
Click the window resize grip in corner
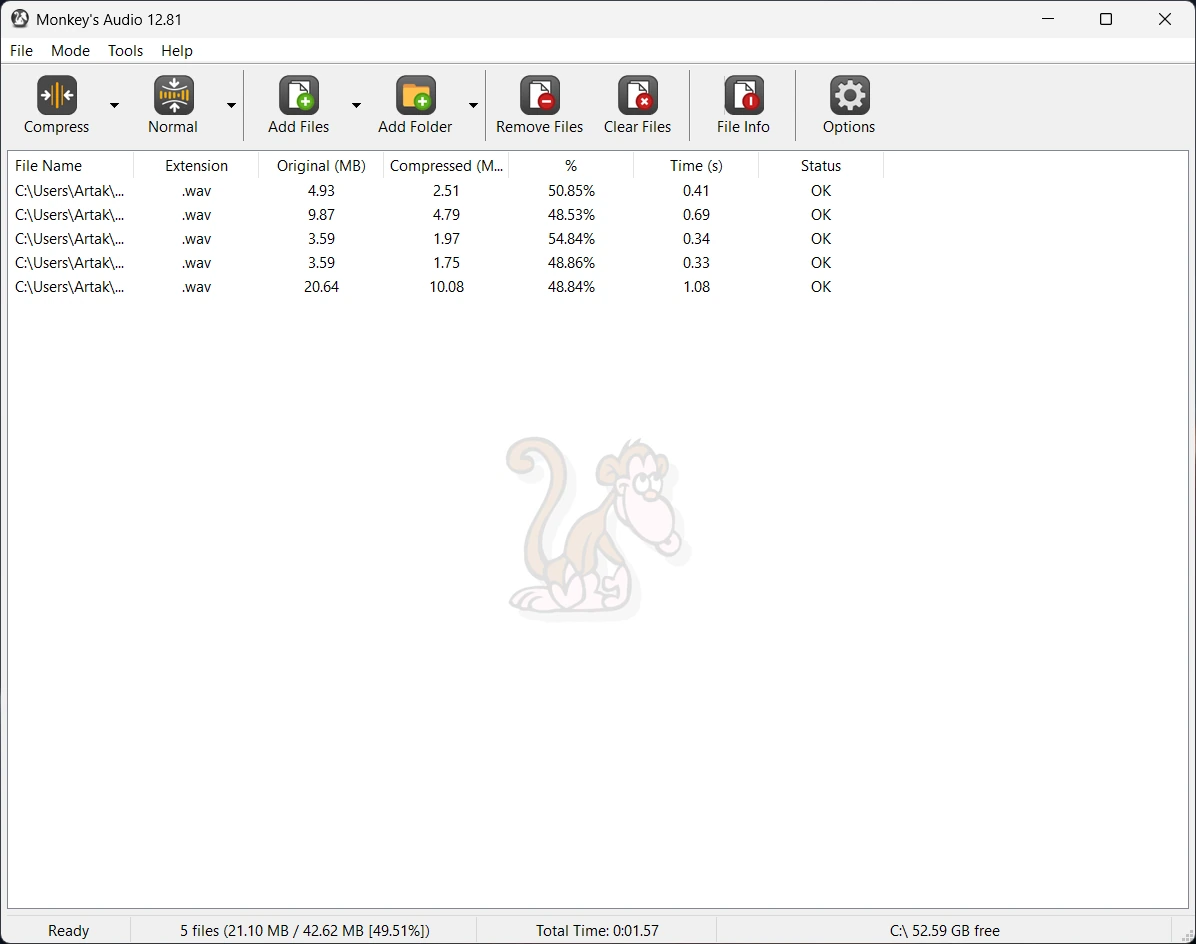(1187, 936)
